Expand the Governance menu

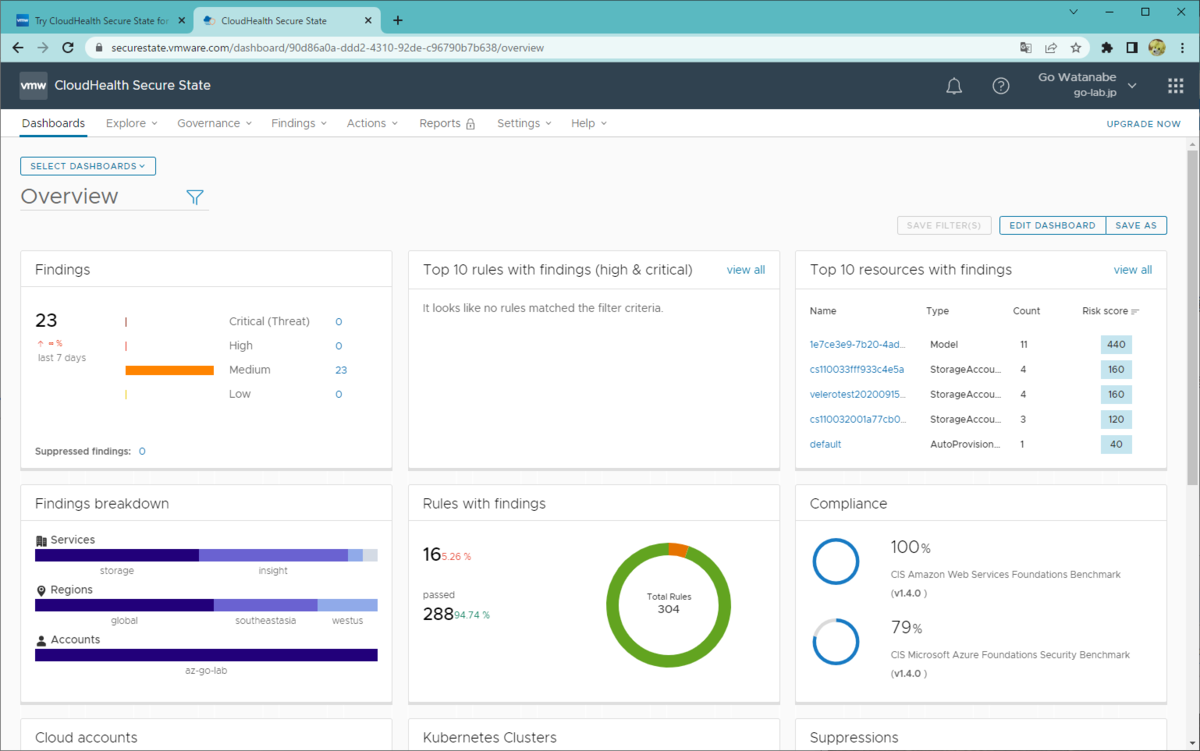click(215, 123)
